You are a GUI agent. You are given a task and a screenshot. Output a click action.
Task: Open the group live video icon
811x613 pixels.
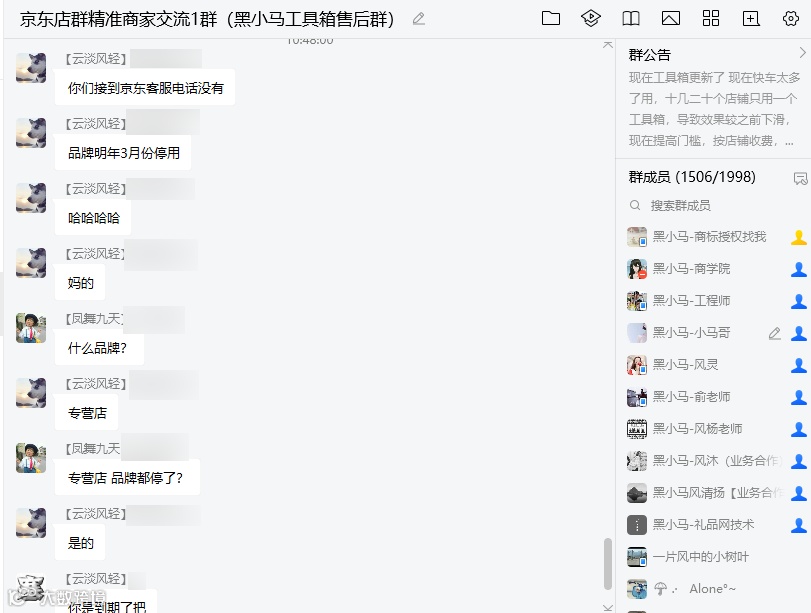coord(591,19)
